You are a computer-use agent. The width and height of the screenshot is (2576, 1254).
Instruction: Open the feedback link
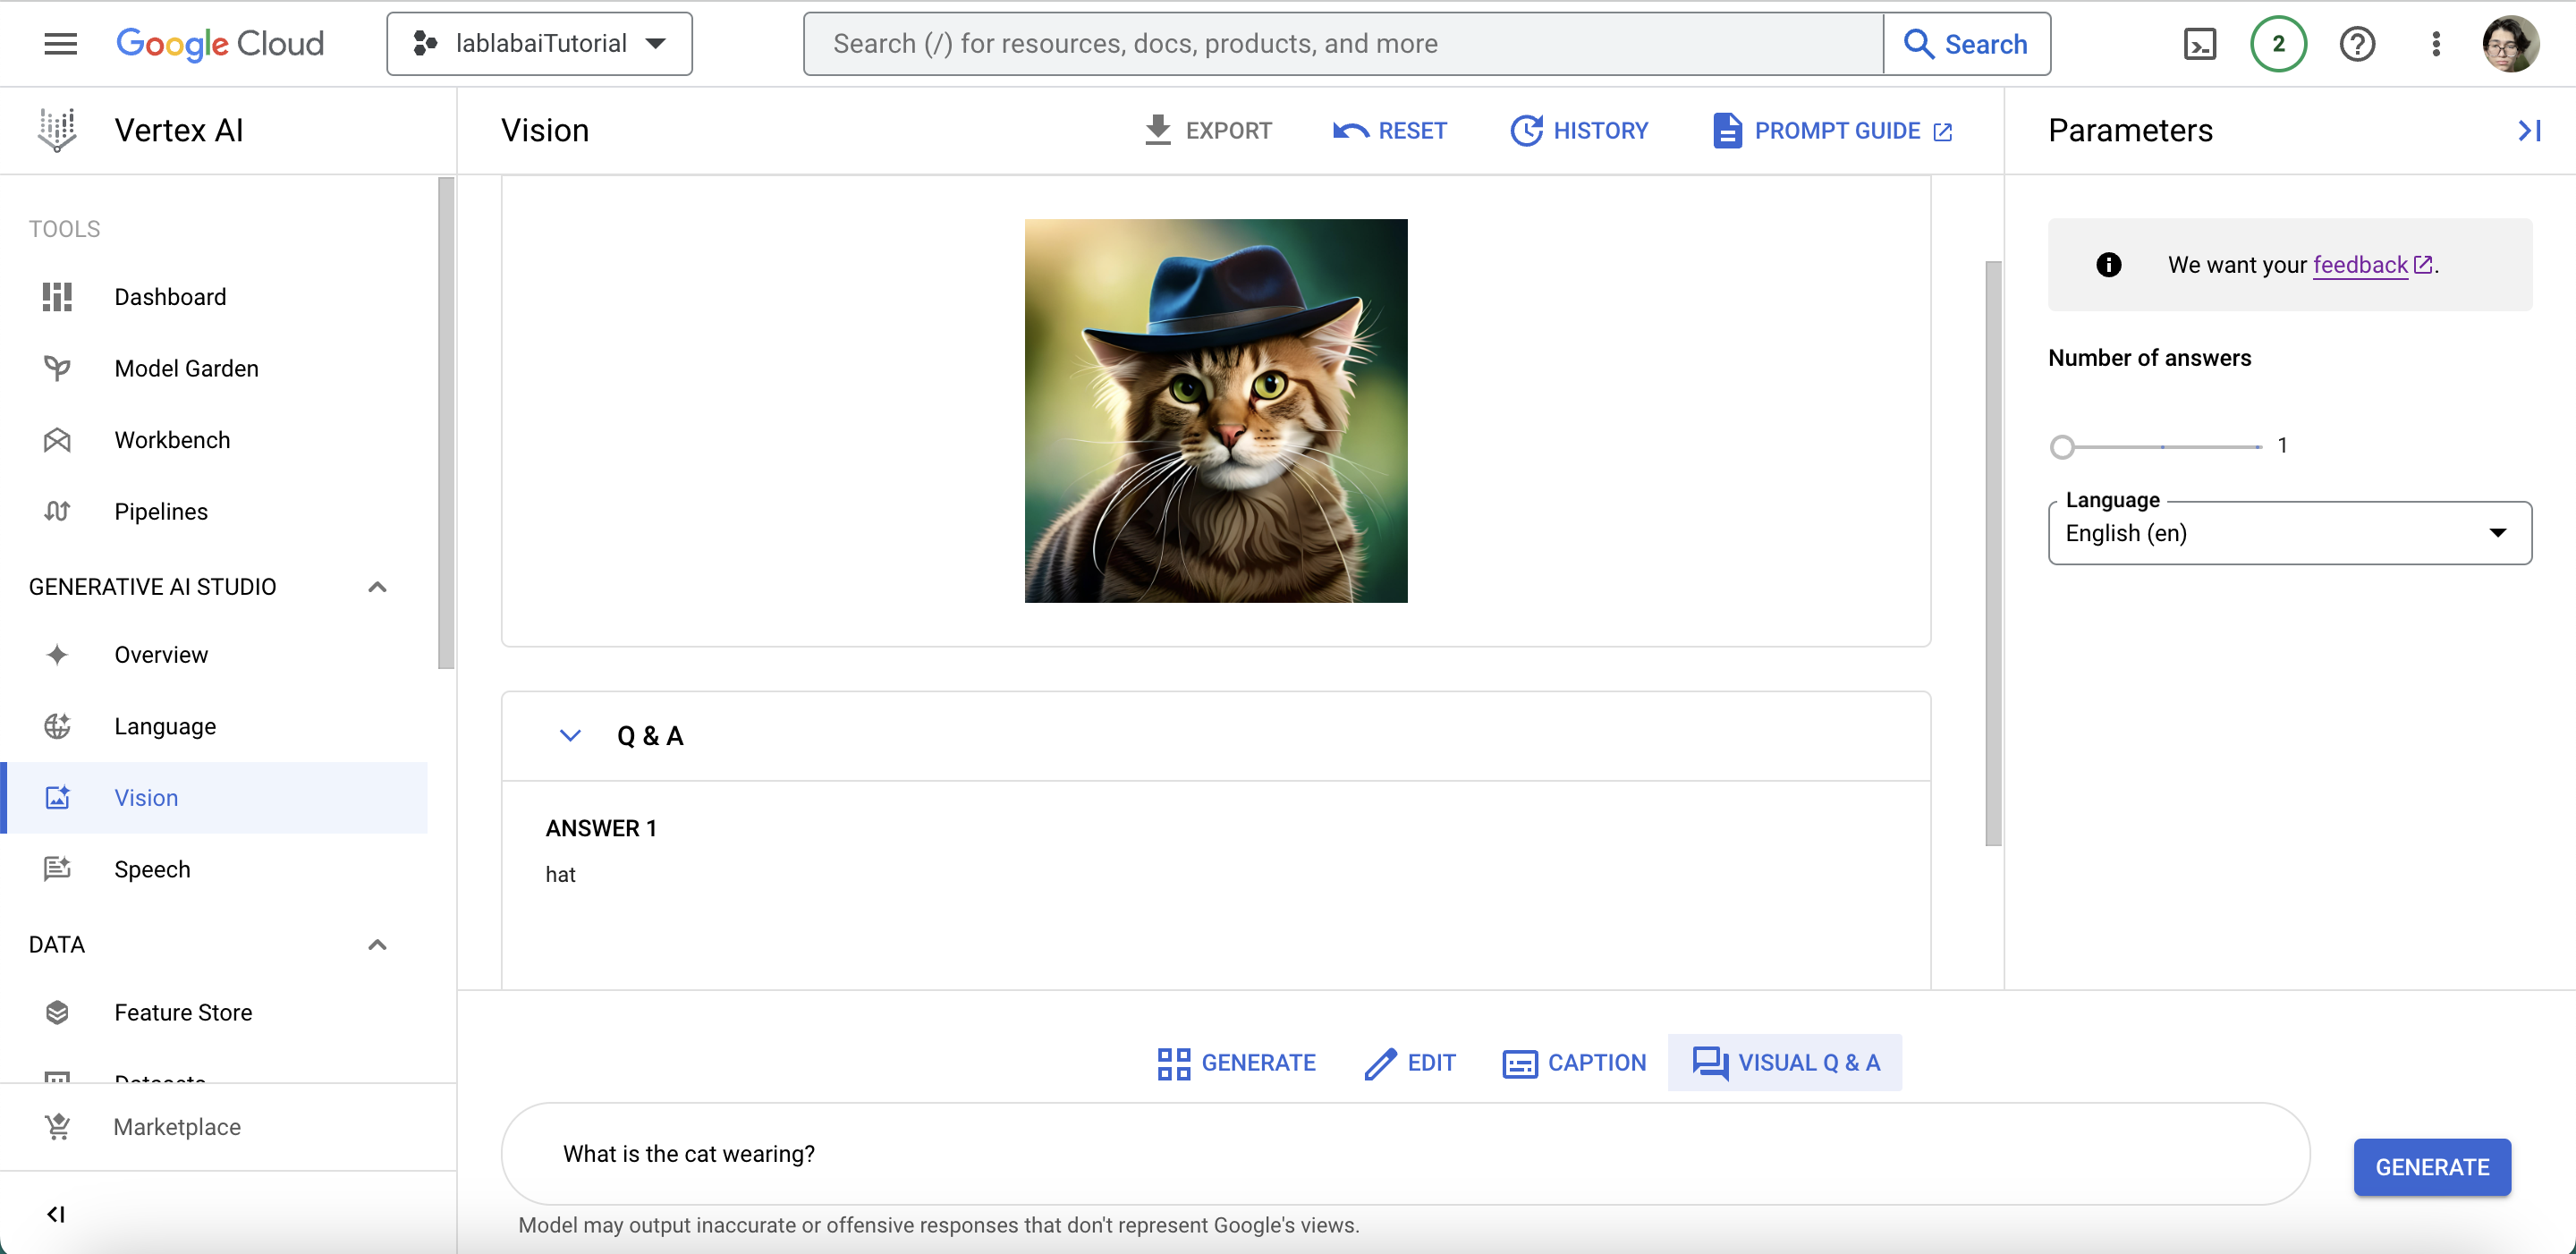coord(2360,265)
